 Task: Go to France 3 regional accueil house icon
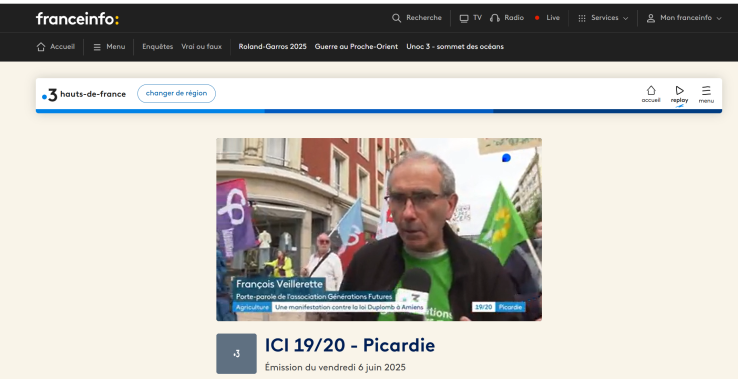pos(651,90)
